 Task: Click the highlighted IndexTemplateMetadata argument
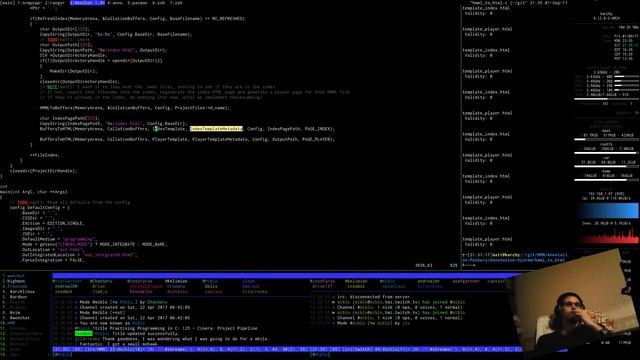tap(216, 129)
